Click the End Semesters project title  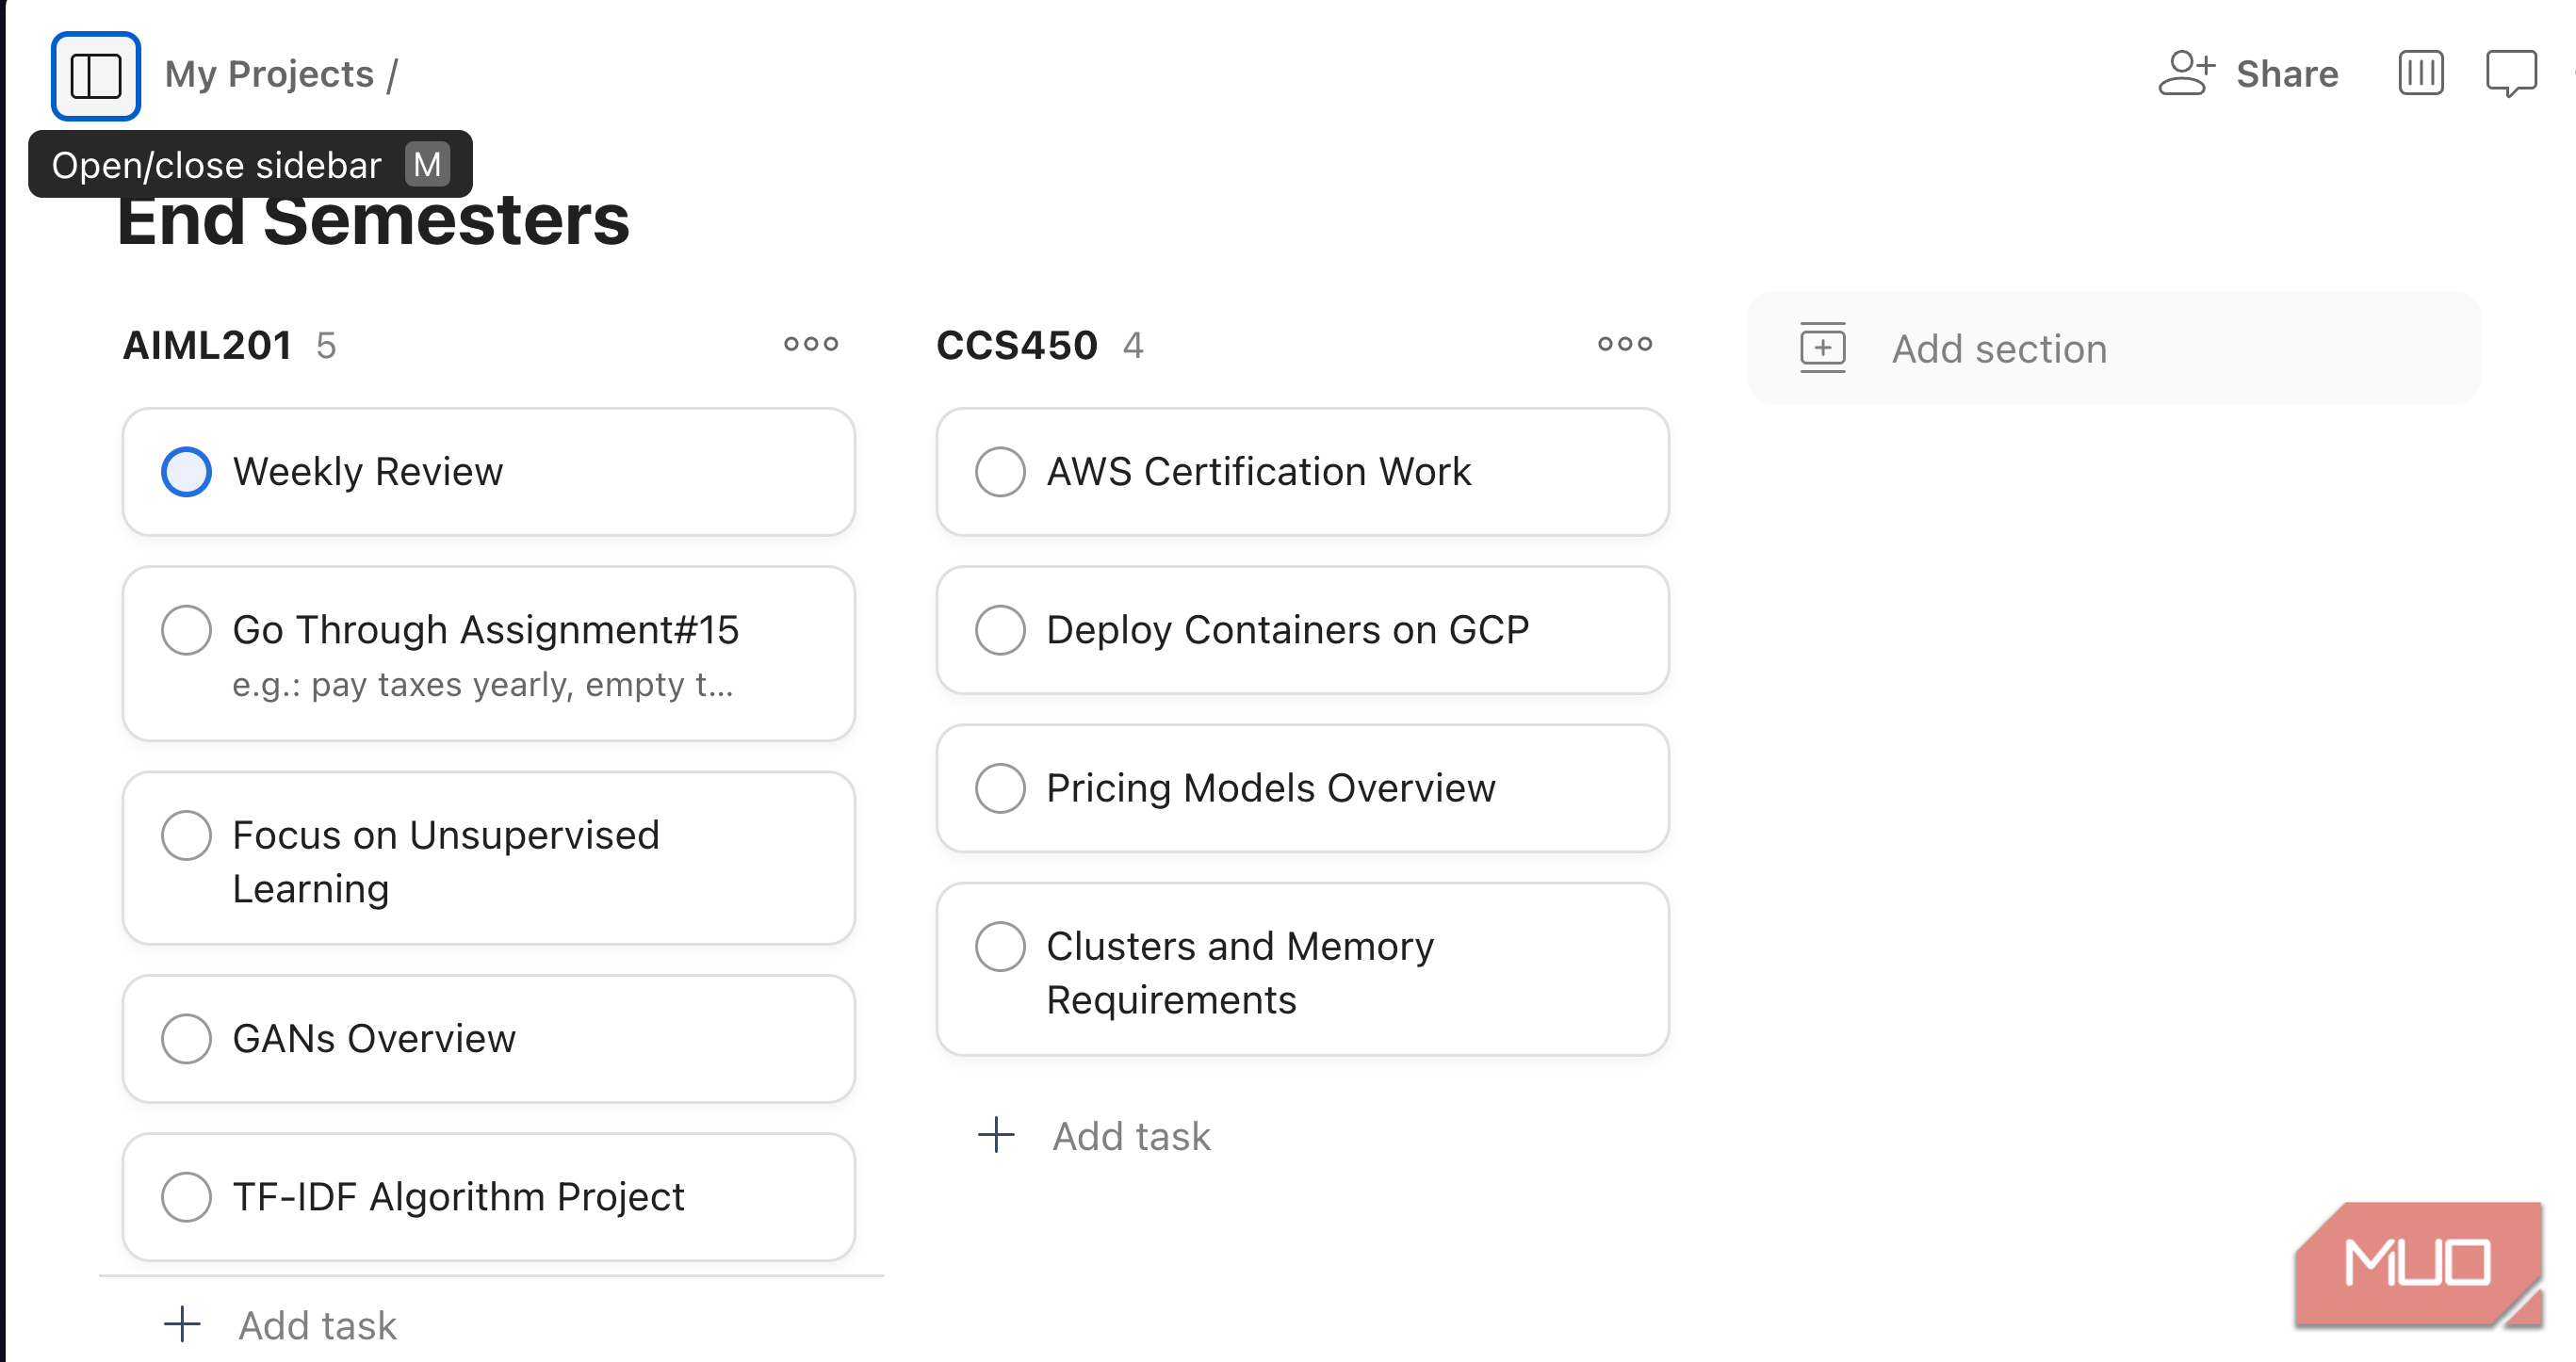373,221
